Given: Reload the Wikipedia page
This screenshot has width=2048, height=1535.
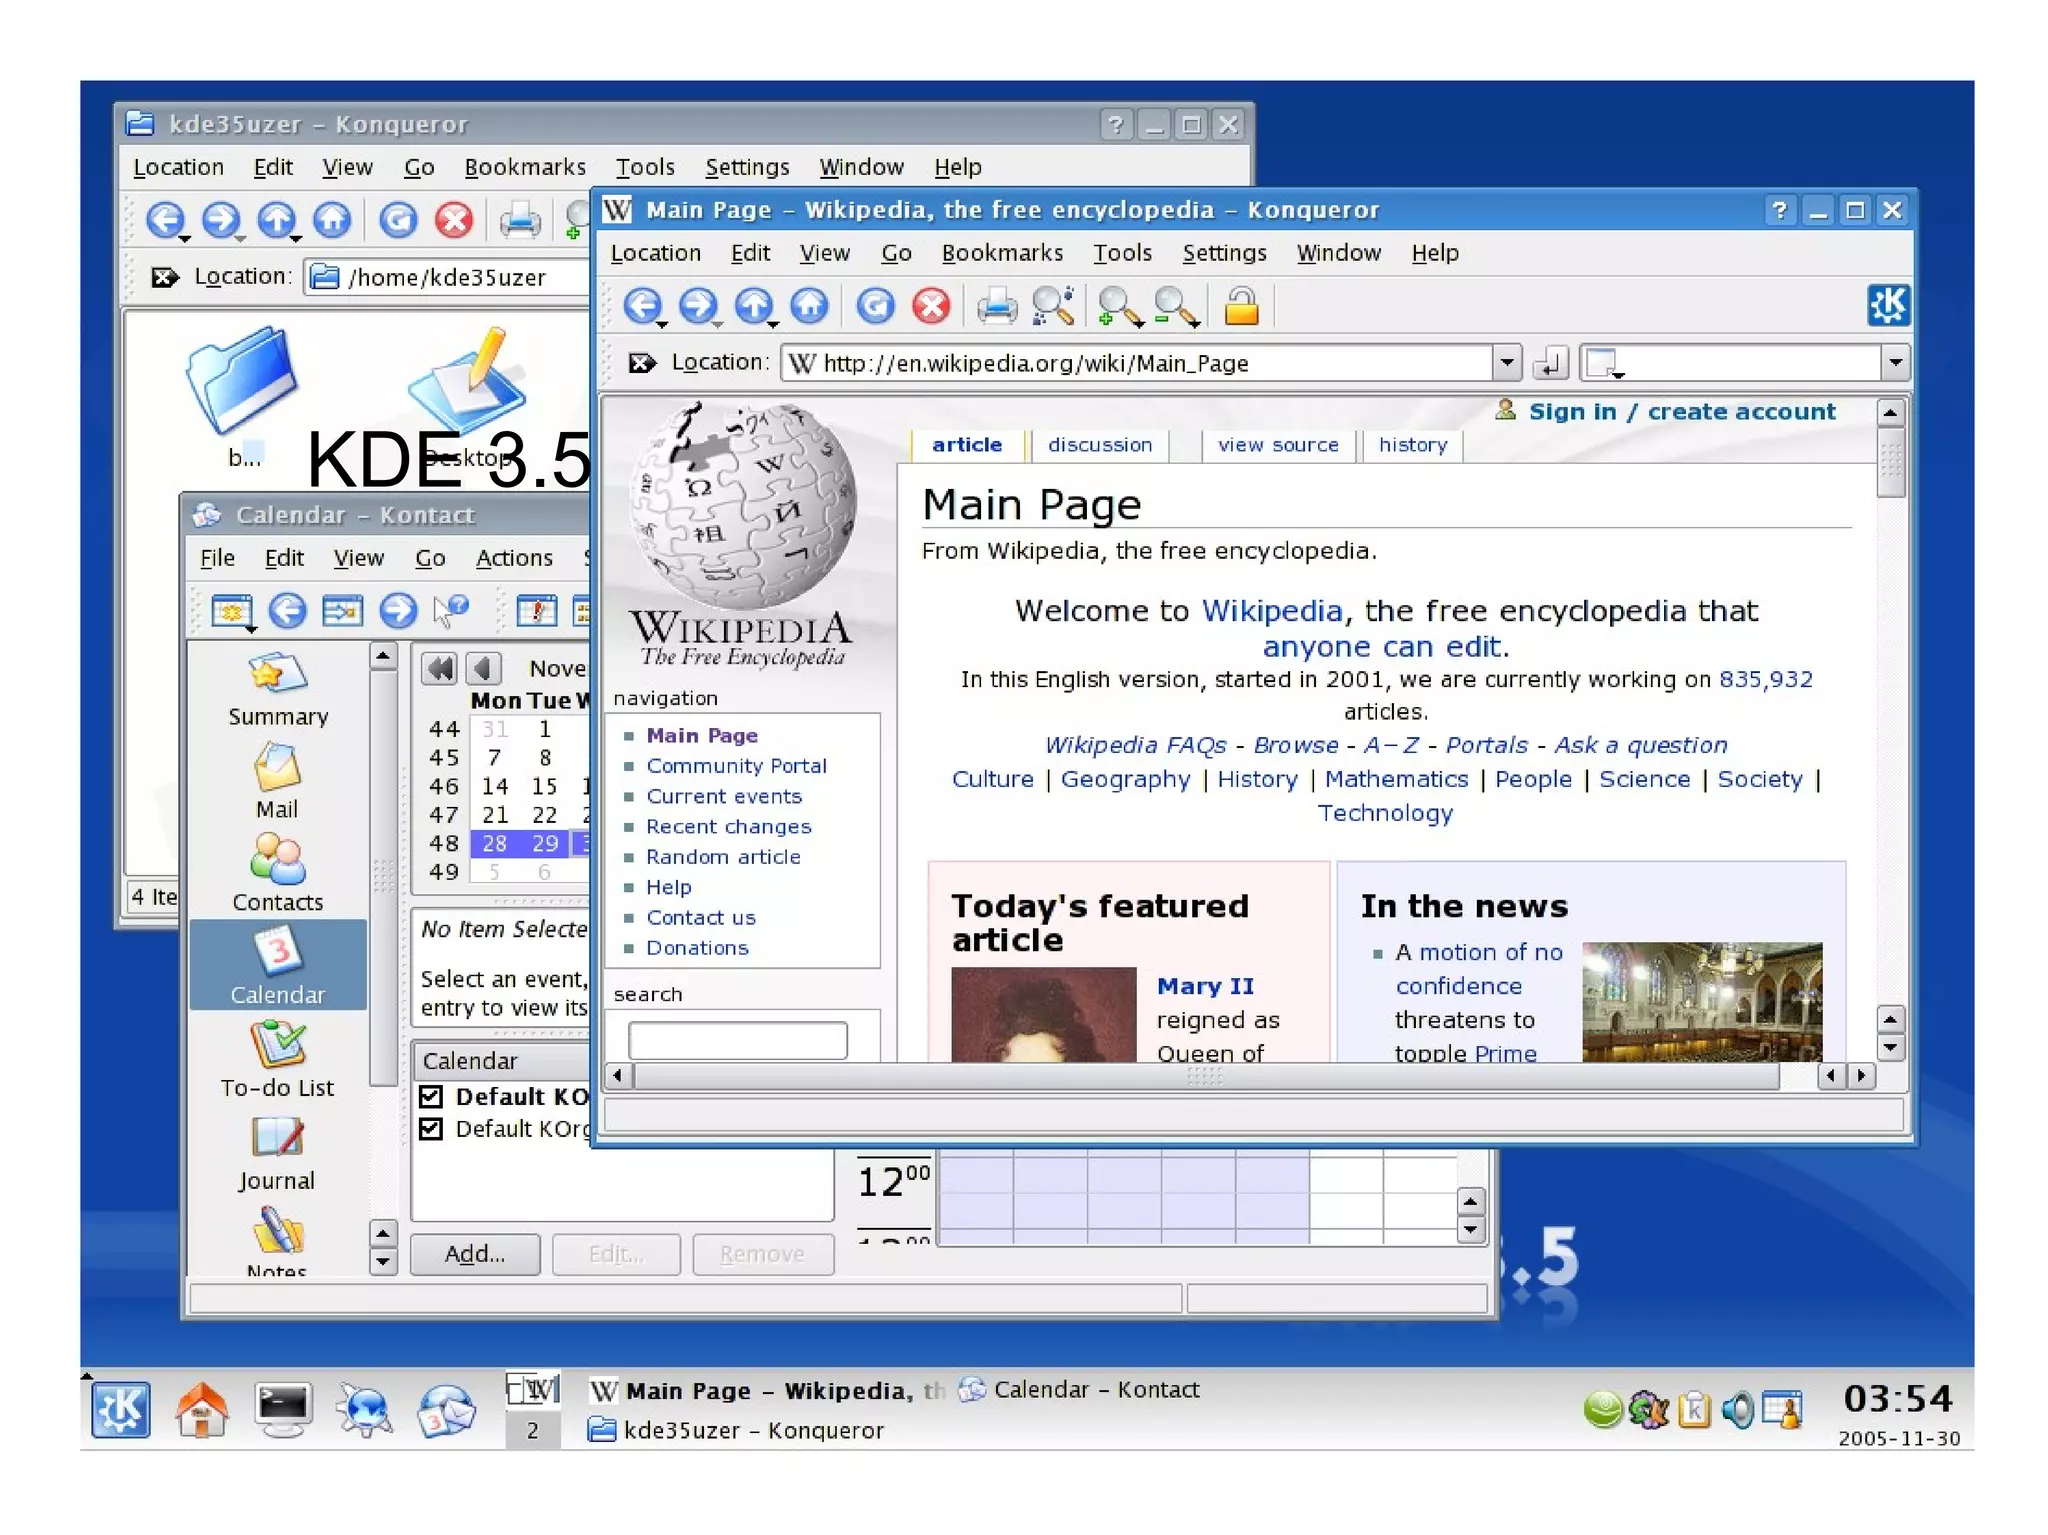Looking at the screenshot, I should 875,305.
